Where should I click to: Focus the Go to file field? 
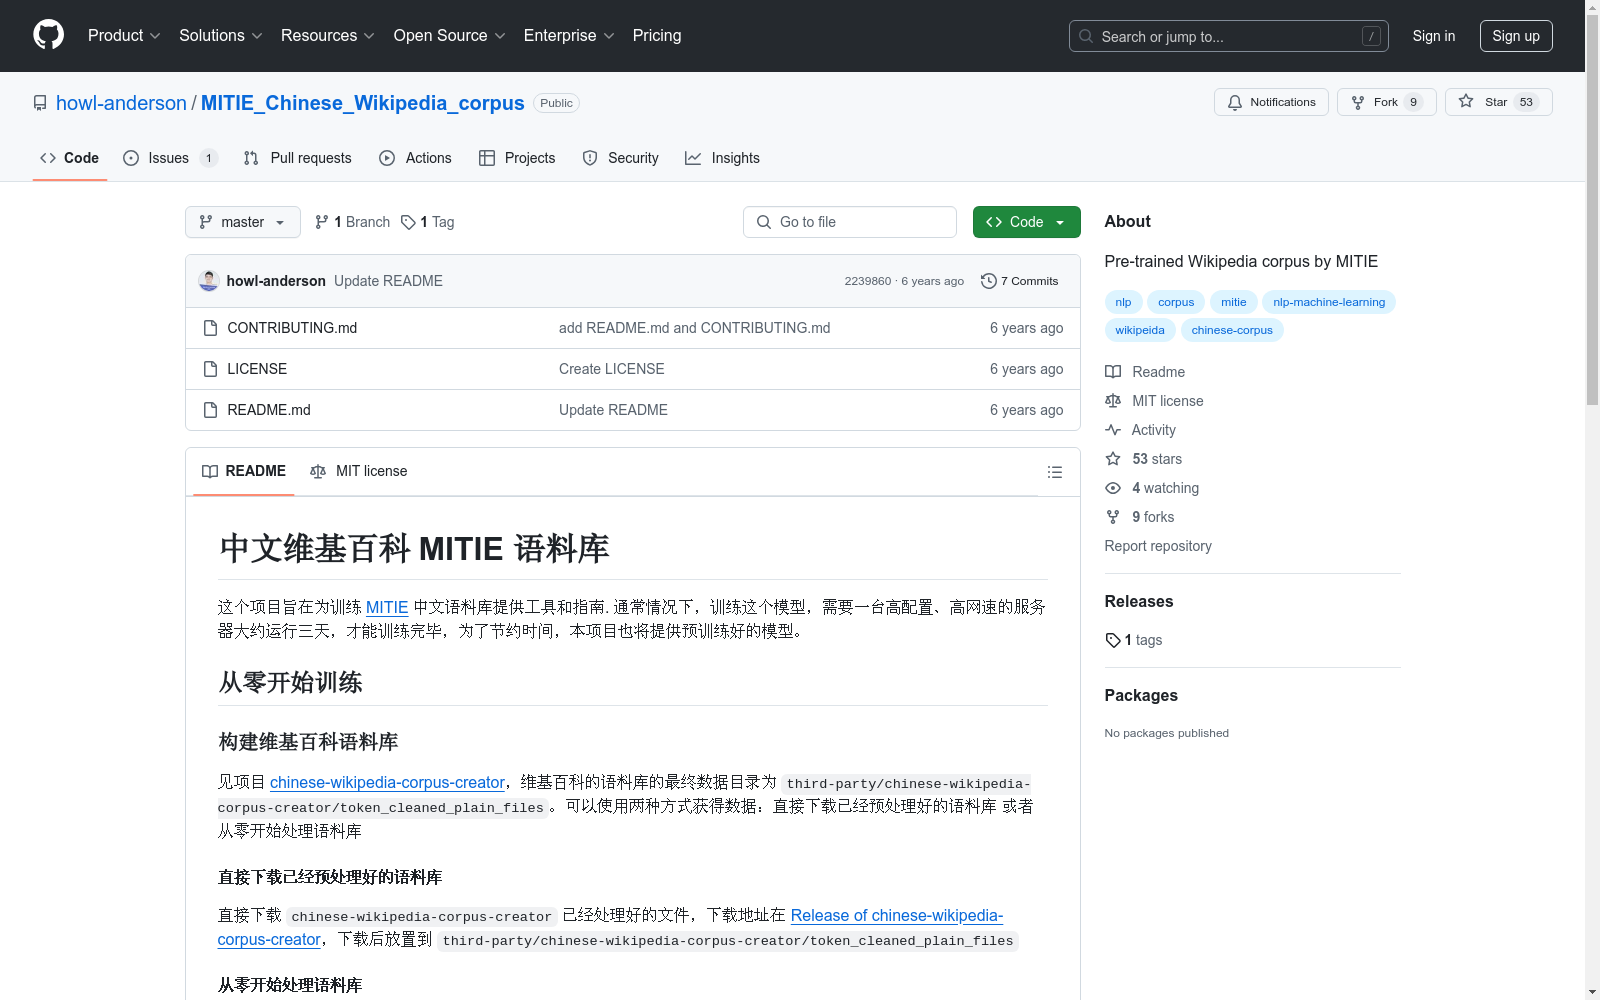[x=850, y=222]
